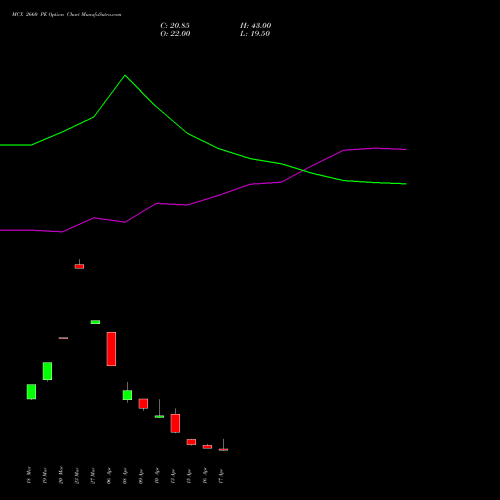Click the close value C: 20.85
Viewport: 500px width, 500px height.
[175, 26]
